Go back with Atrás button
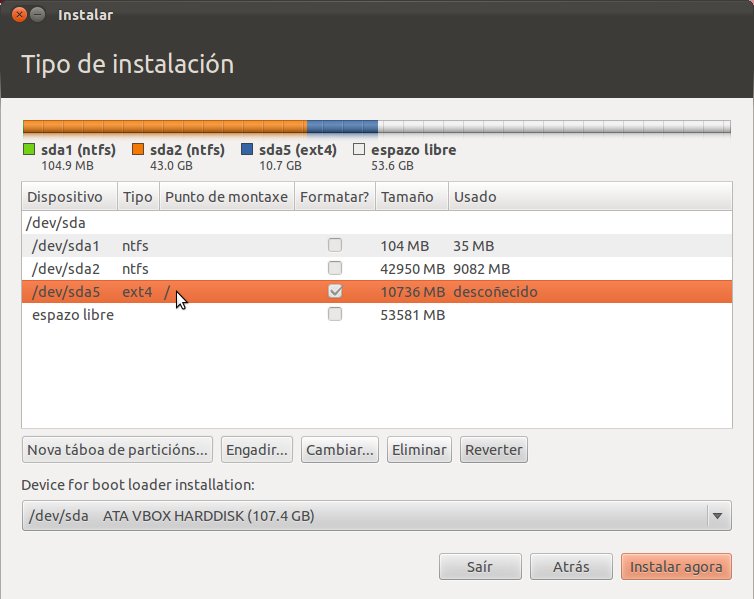The height and width of the screenshot is (599, 754). pos(571,566)
